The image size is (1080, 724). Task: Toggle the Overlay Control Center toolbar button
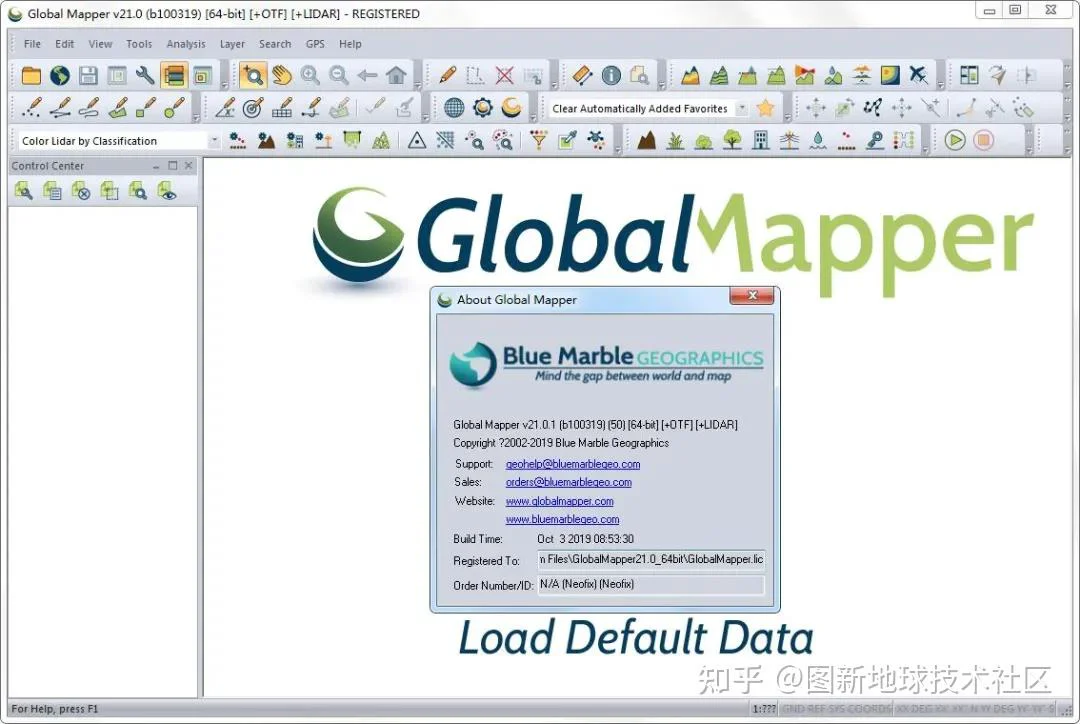(x=174, y=75)
